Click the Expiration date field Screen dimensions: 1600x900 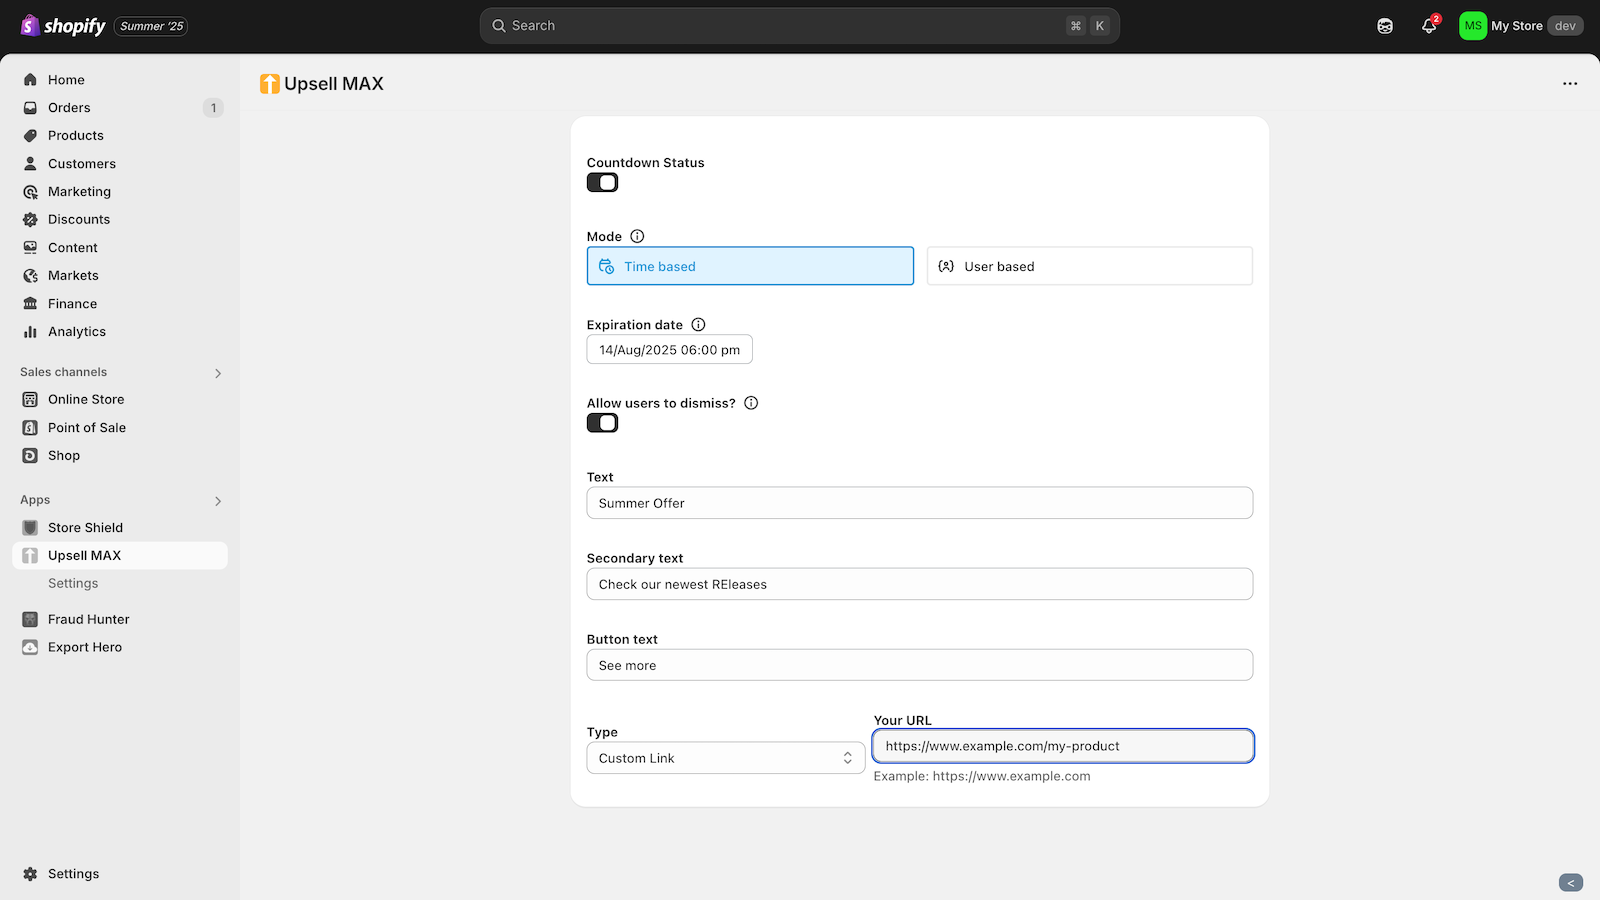668,349
